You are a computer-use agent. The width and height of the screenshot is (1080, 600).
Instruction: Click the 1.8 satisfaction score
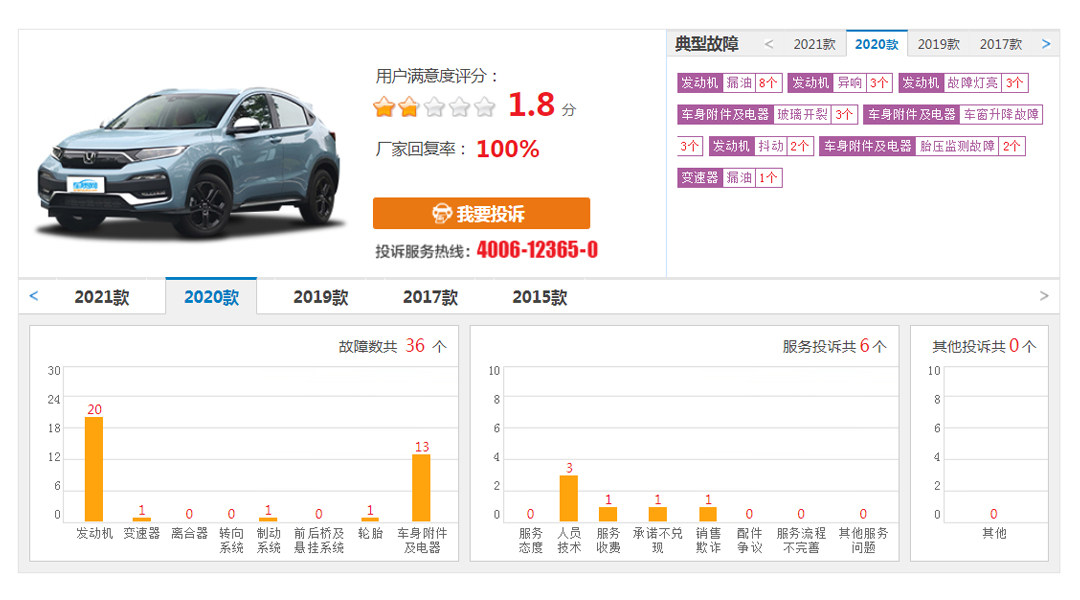[532, 105]
